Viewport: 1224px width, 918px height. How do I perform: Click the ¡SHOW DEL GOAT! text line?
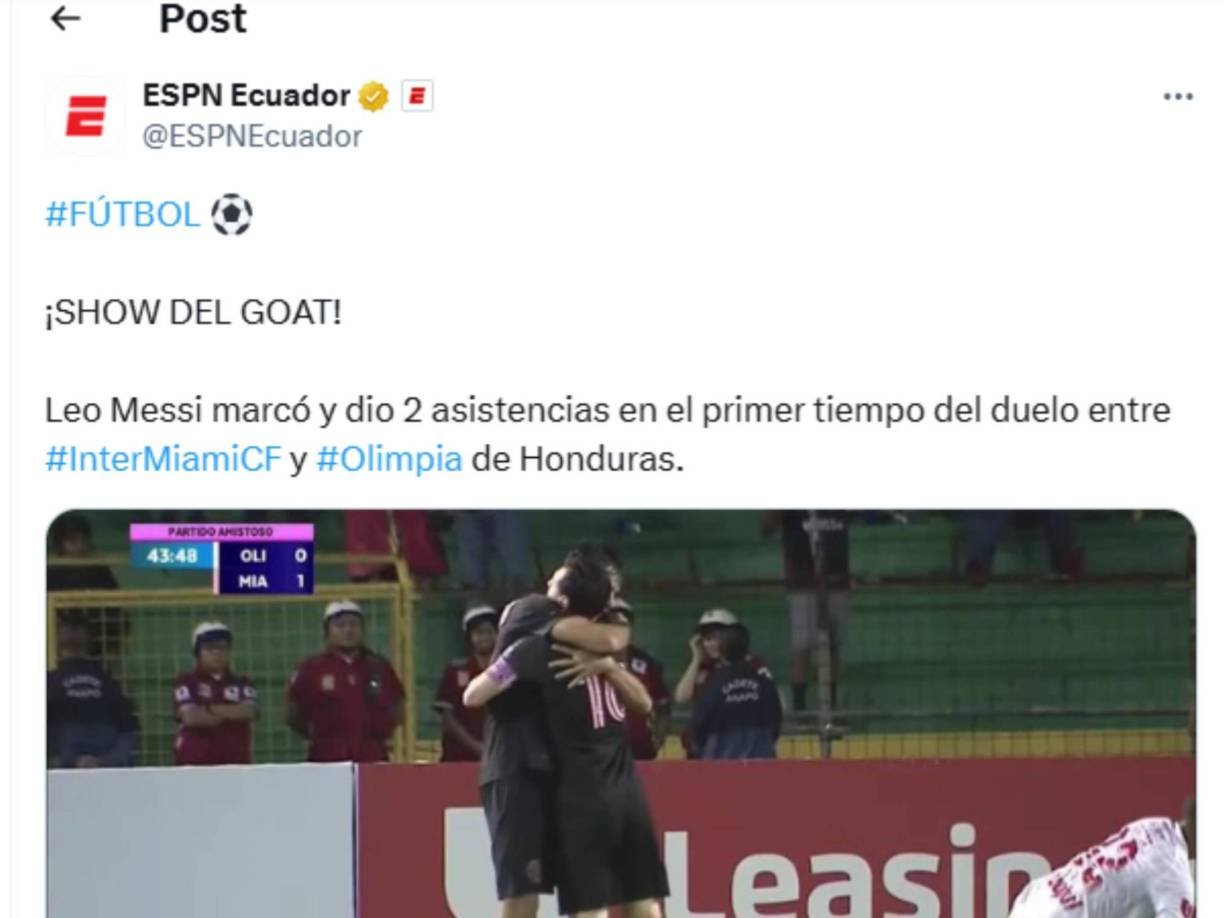coord(193,312)
